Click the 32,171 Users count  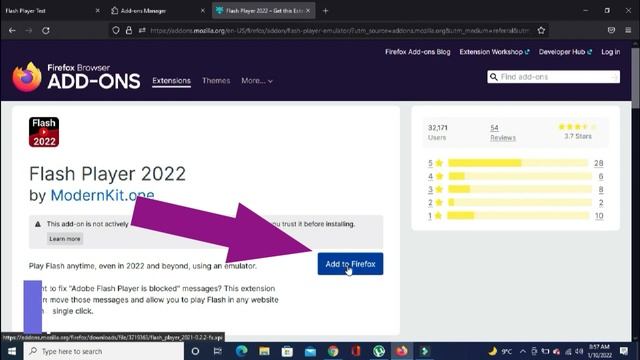[x=438, y=133]
